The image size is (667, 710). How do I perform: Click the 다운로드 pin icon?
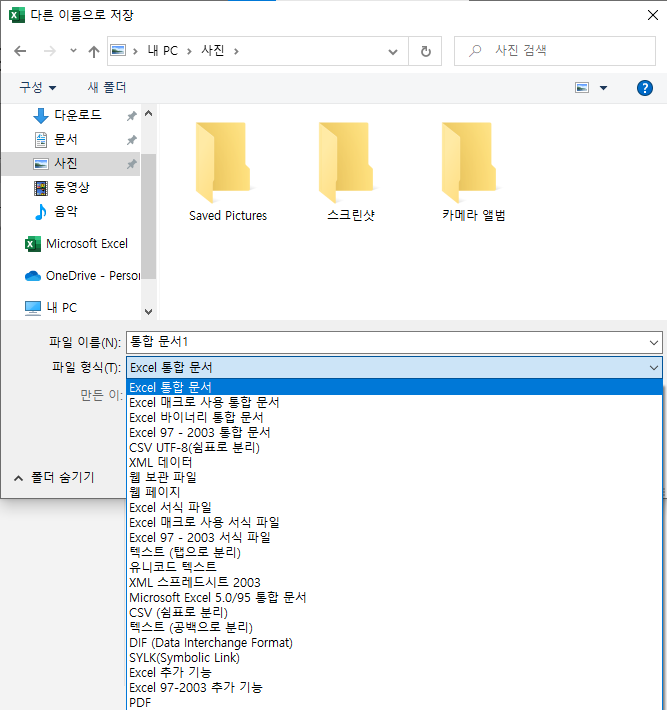[131, 116]
